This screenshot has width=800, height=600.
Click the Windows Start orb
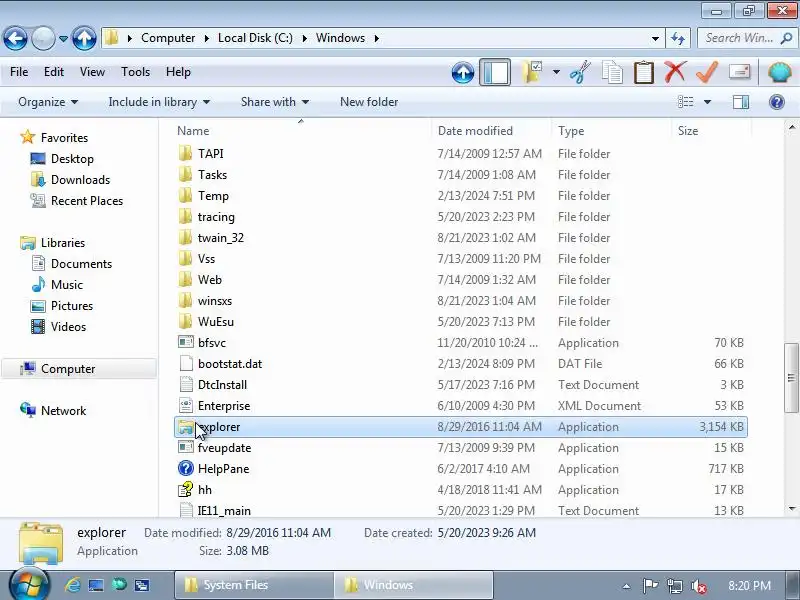point(28,585)
